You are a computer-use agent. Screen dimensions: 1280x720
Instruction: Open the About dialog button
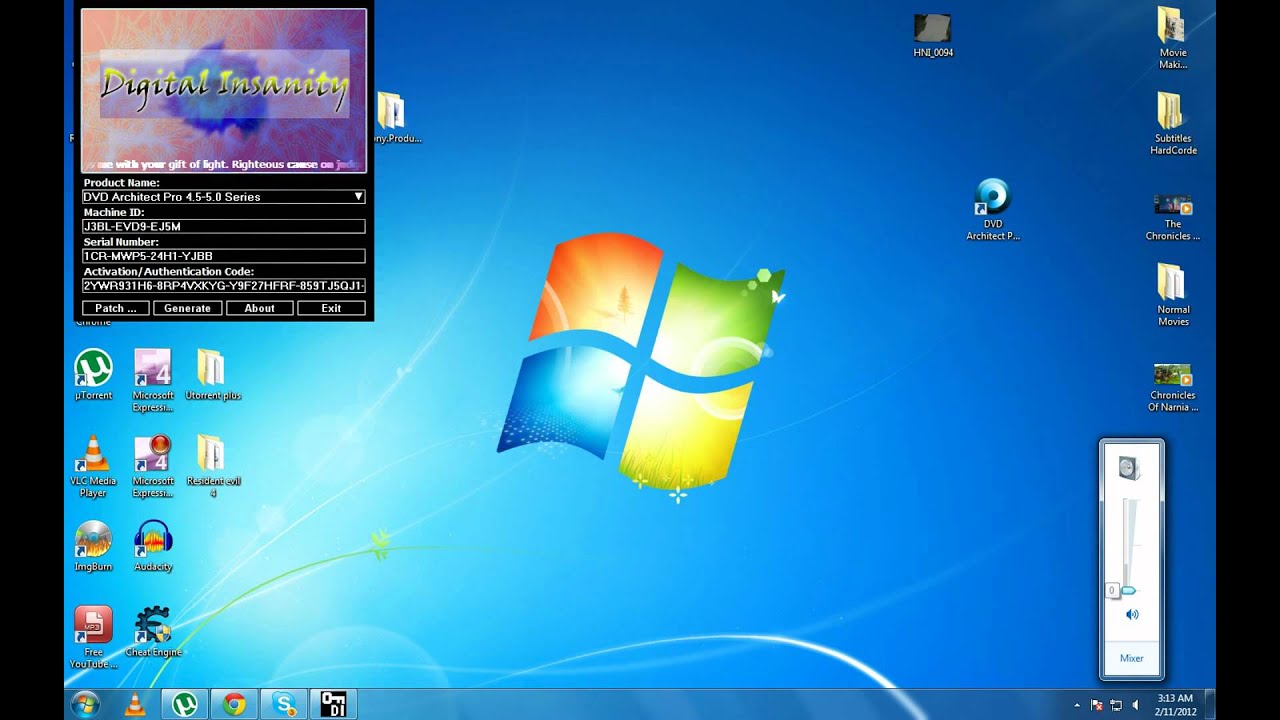pos(260,308)
